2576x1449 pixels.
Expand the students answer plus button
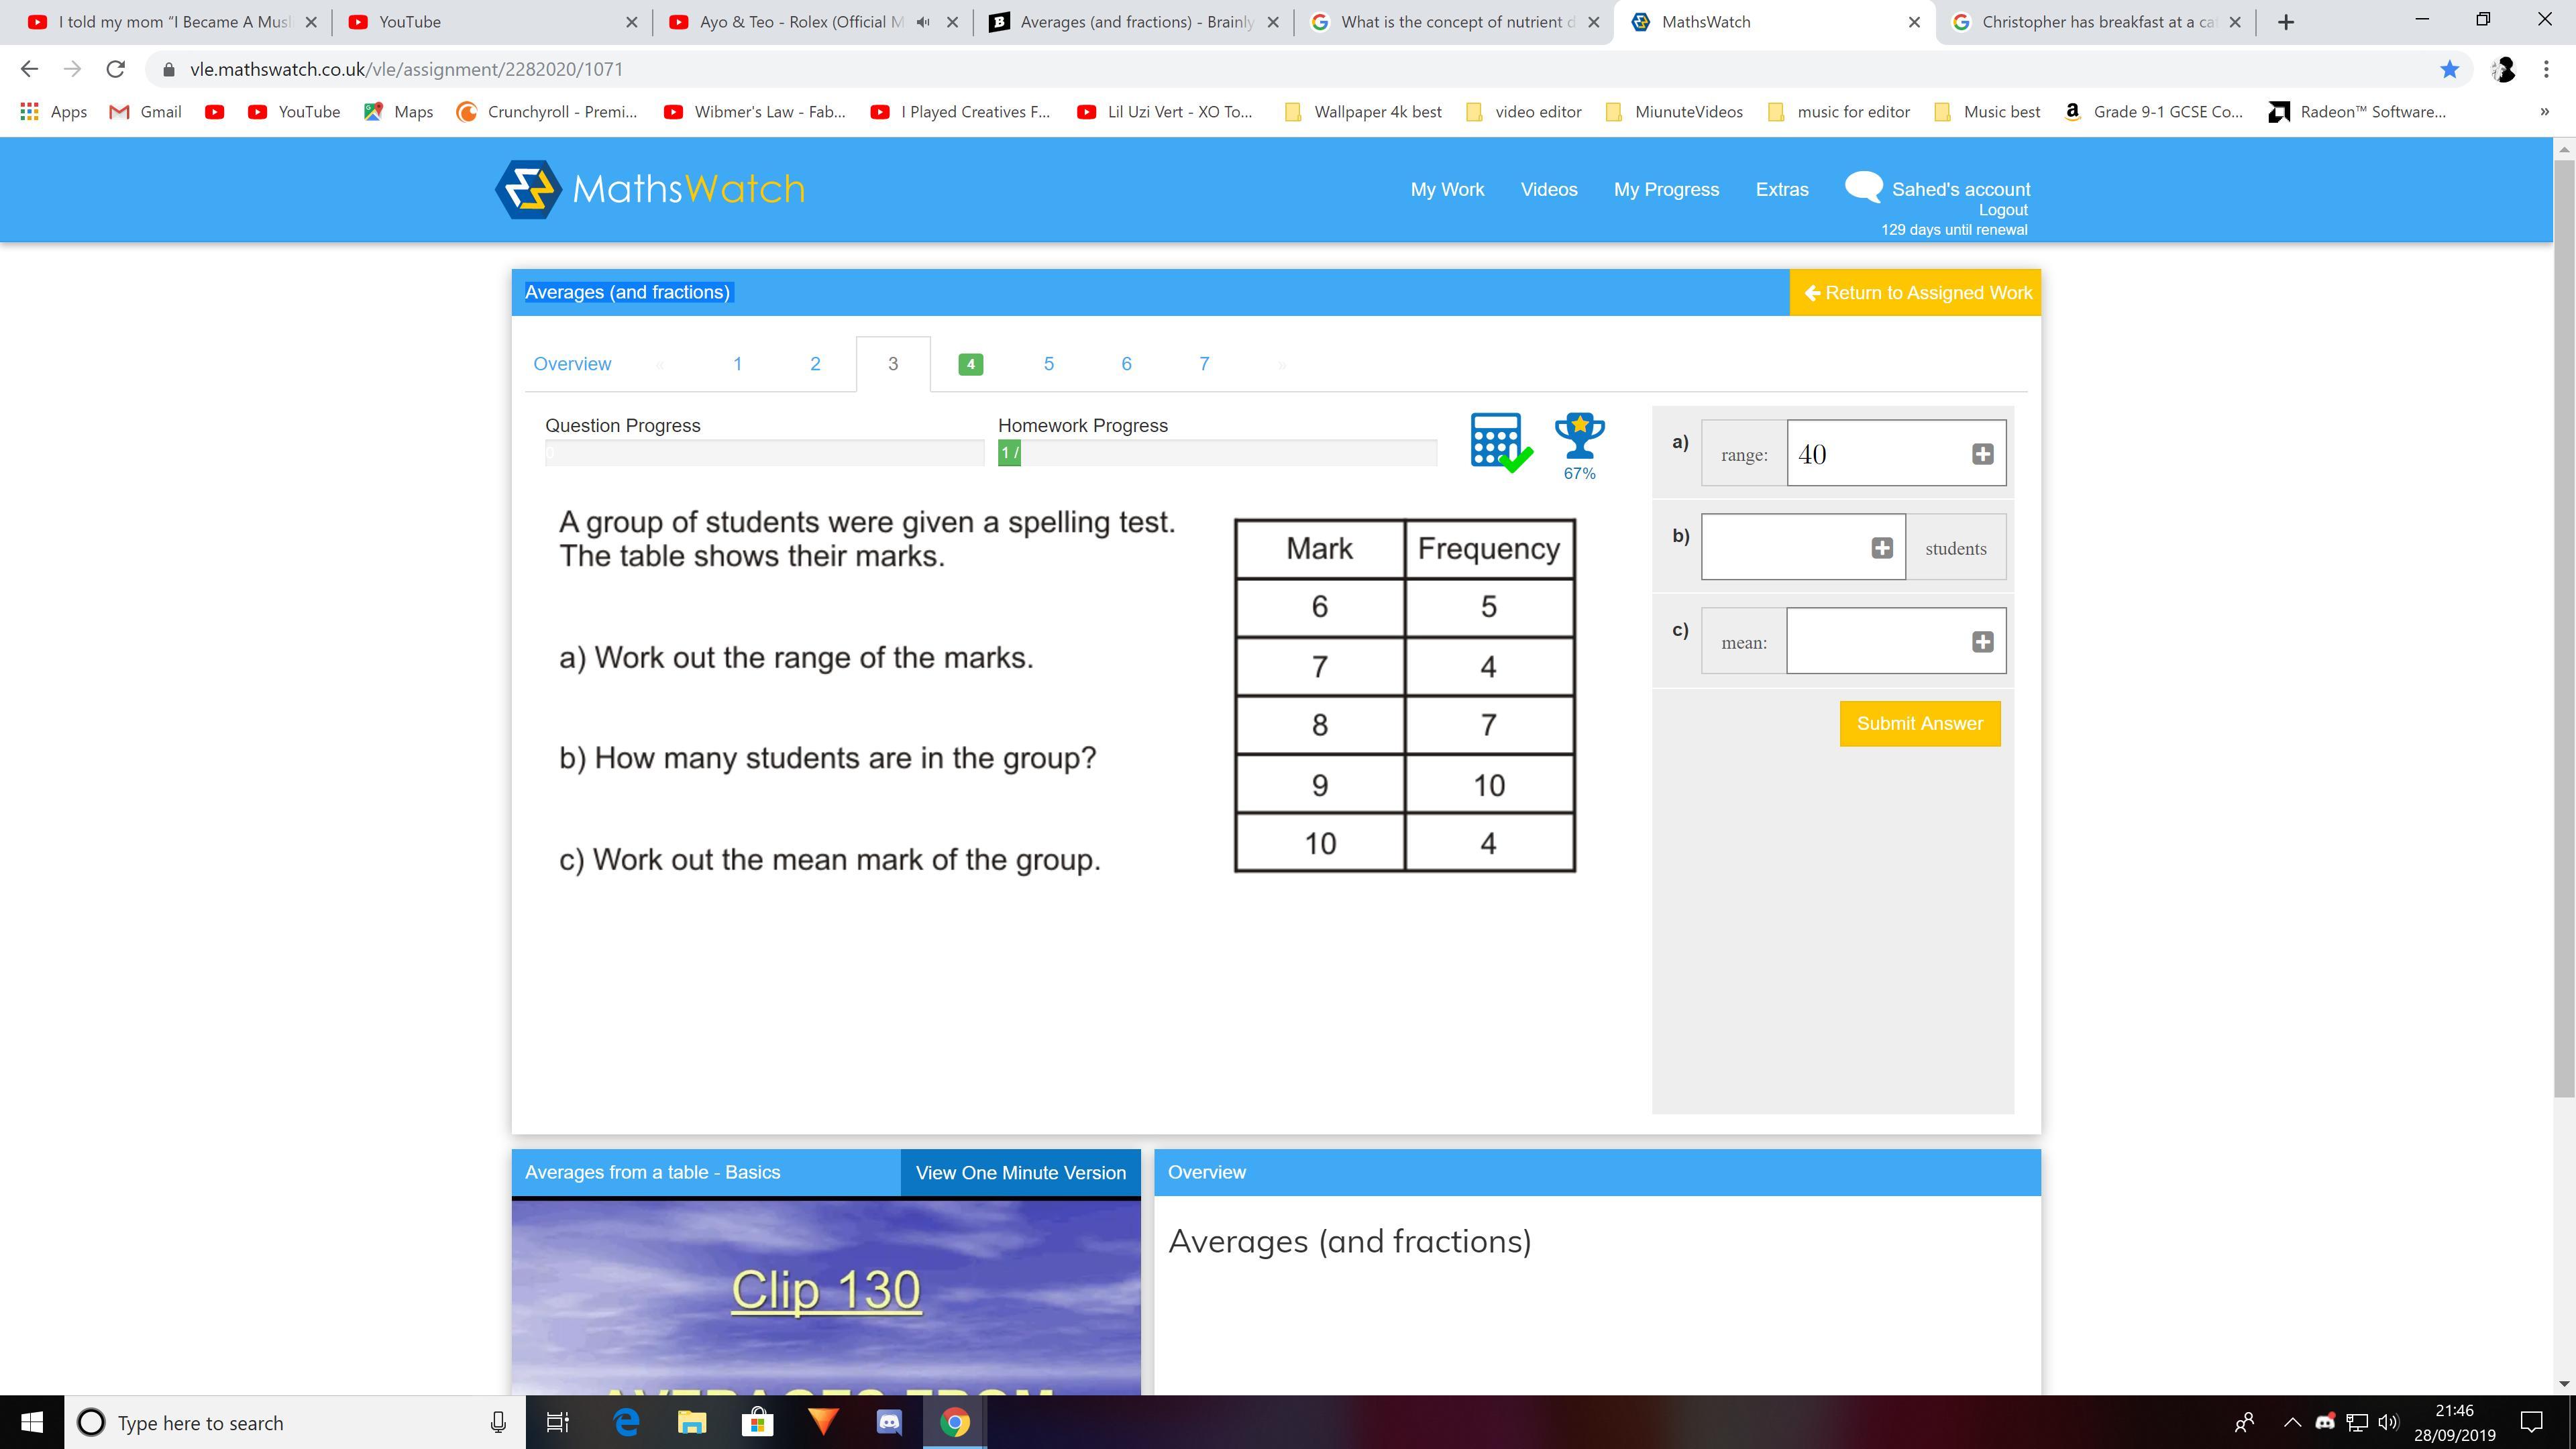tap(1881, 548)
